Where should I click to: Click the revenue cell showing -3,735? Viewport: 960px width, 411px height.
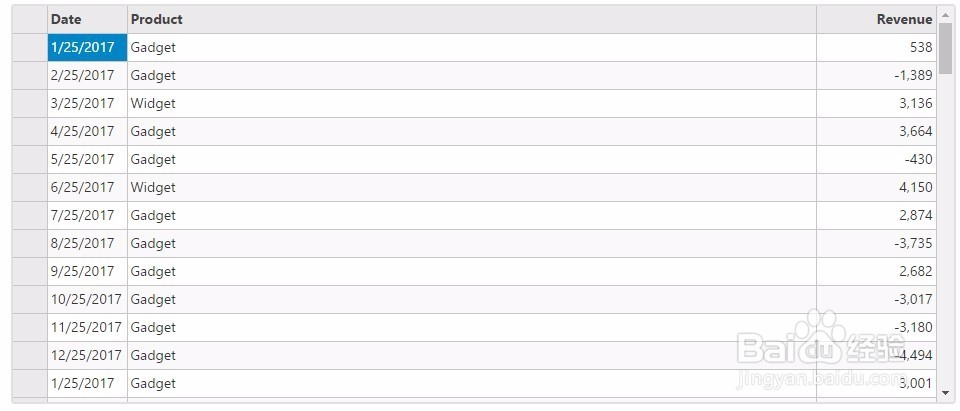point(876,243)
